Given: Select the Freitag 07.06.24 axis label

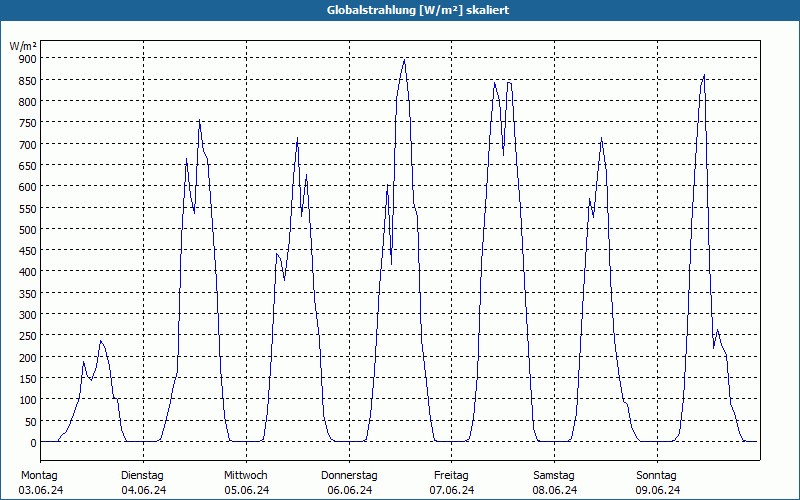Looking at the screenshot, I should coord(452,482).
